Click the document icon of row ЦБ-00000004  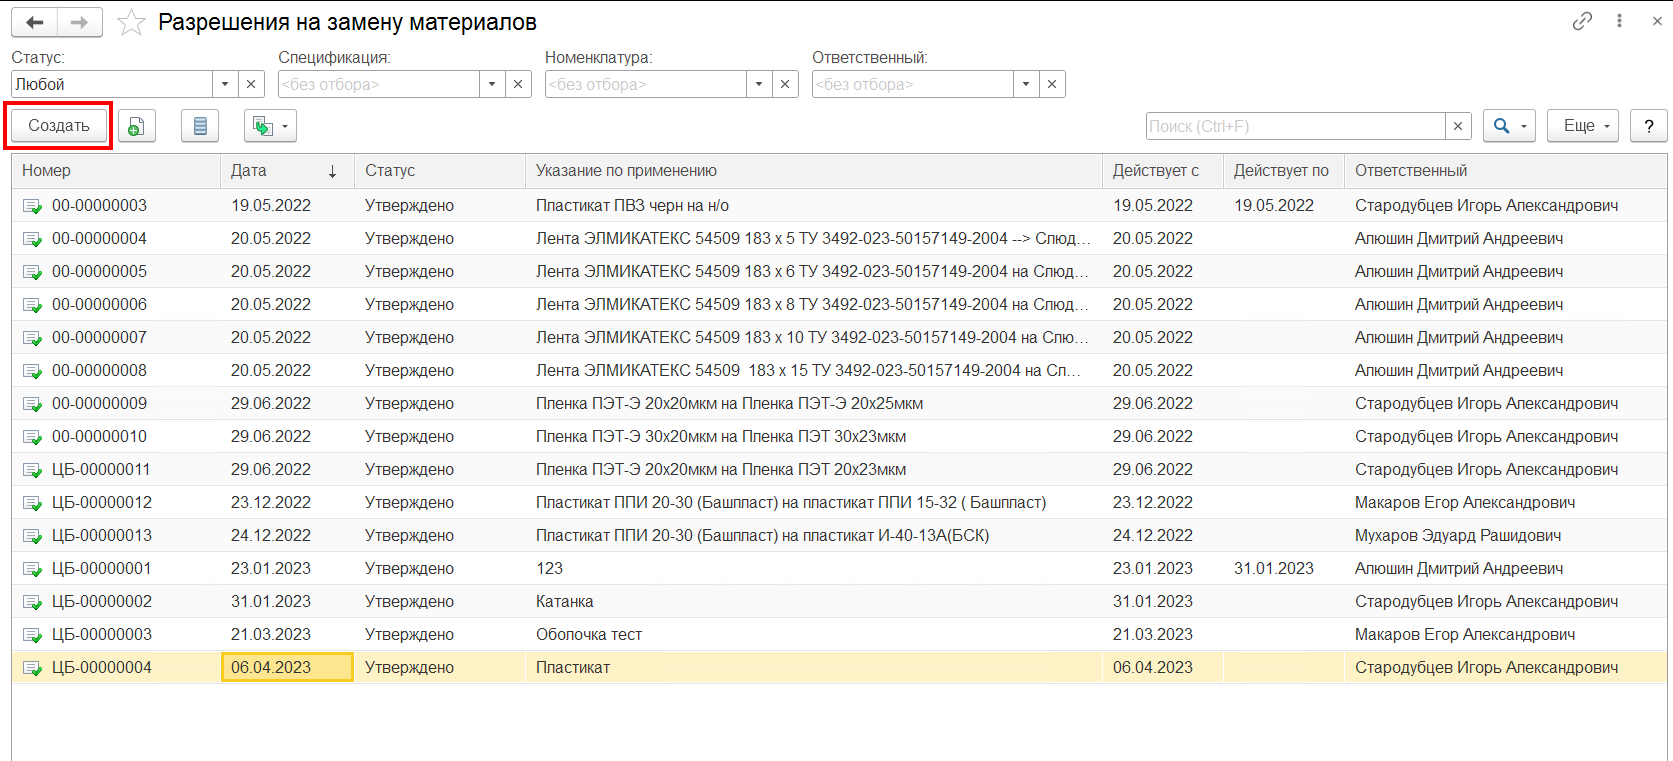tap(32, 668)
